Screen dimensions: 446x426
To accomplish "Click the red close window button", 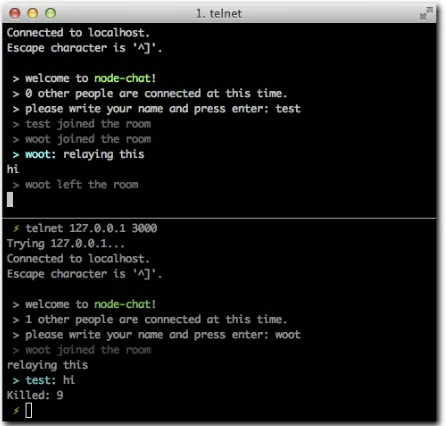I will (x=15, y=13).
